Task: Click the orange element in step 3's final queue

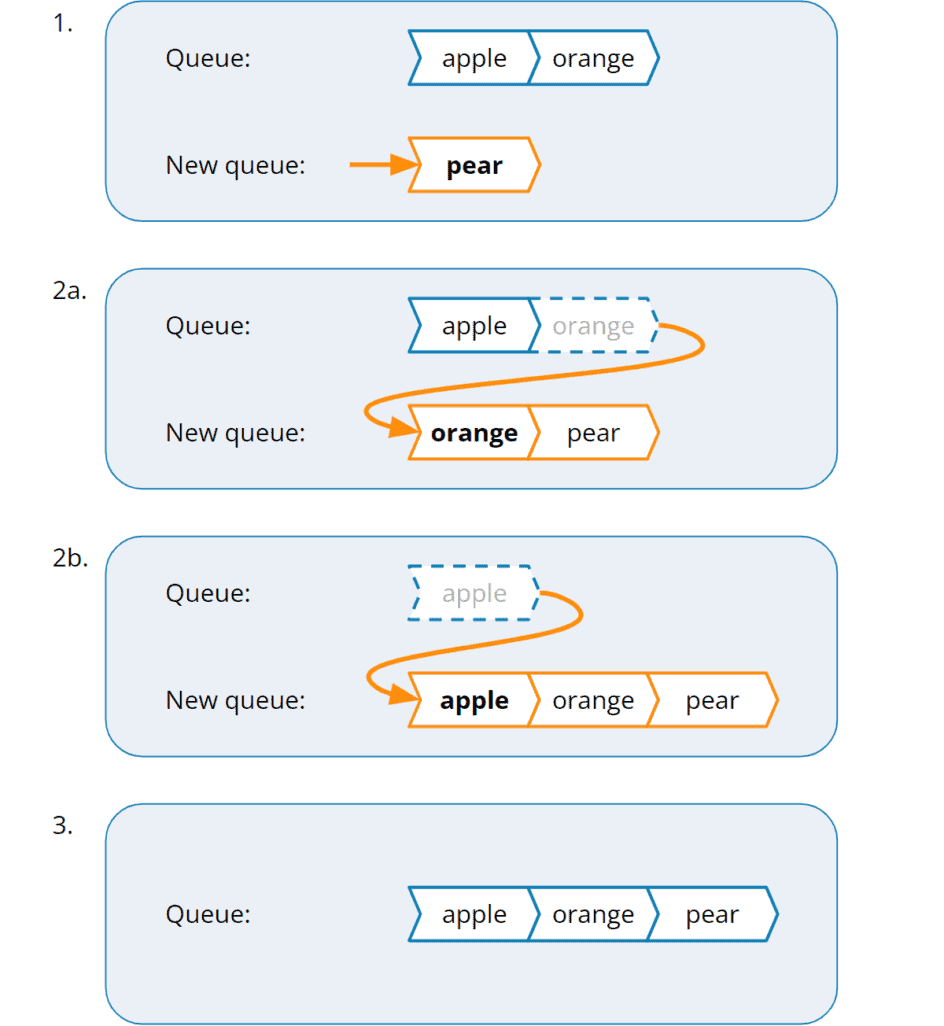Action: 593,915
